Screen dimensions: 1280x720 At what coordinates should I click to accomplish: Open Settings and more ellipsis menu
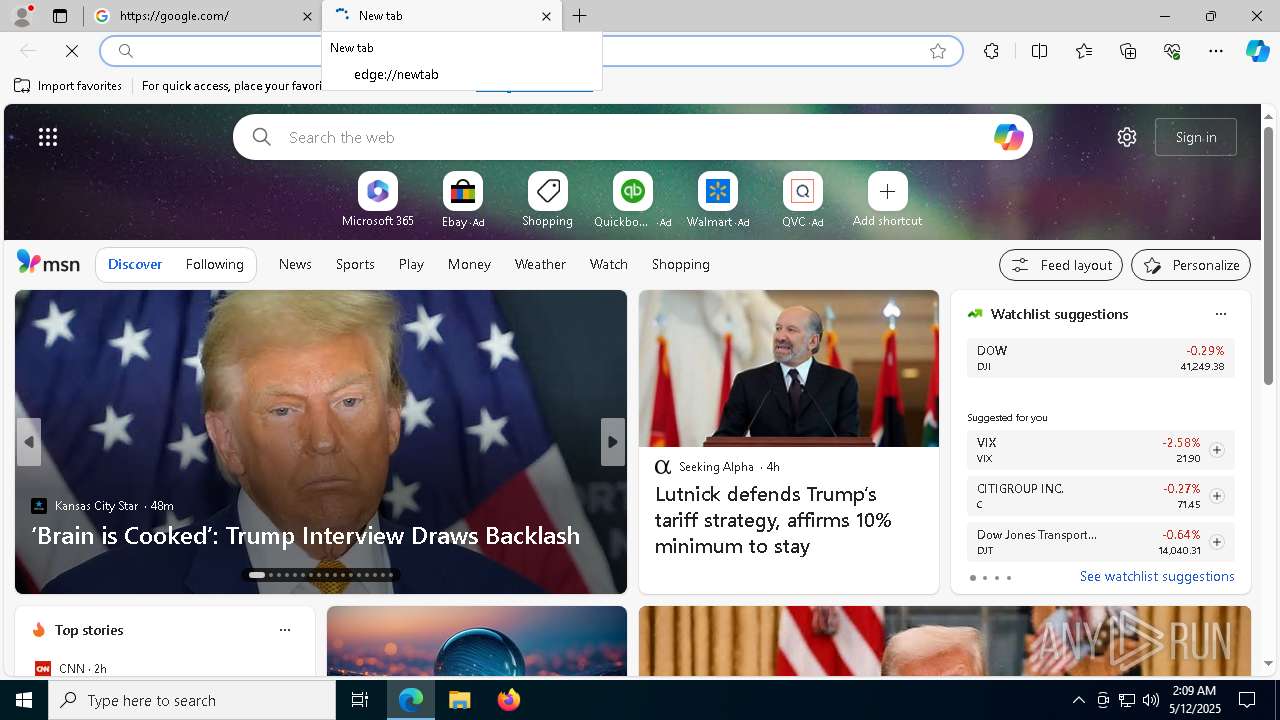click(1216, 51)
